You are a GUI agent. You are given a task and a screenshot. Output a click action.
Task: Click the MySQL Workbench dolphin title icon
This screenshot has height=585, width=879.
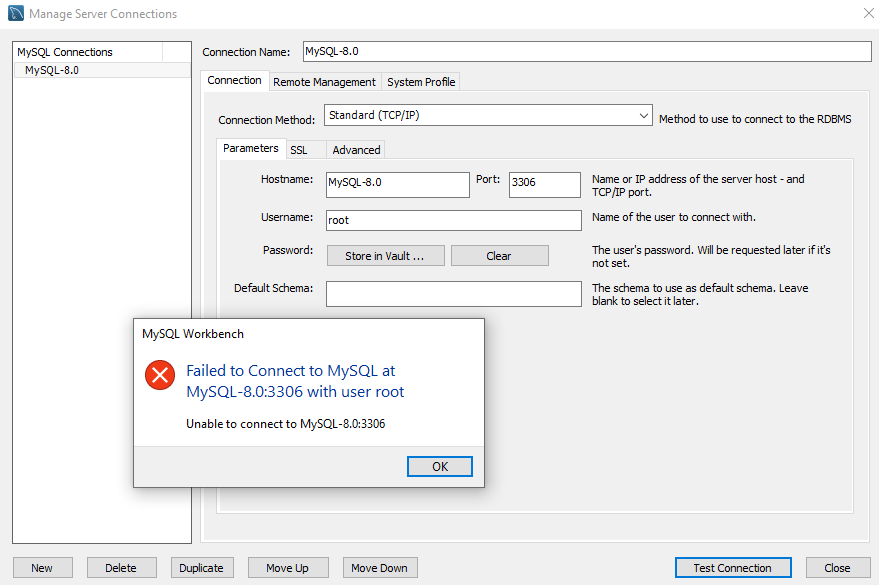tap(16, 14)
